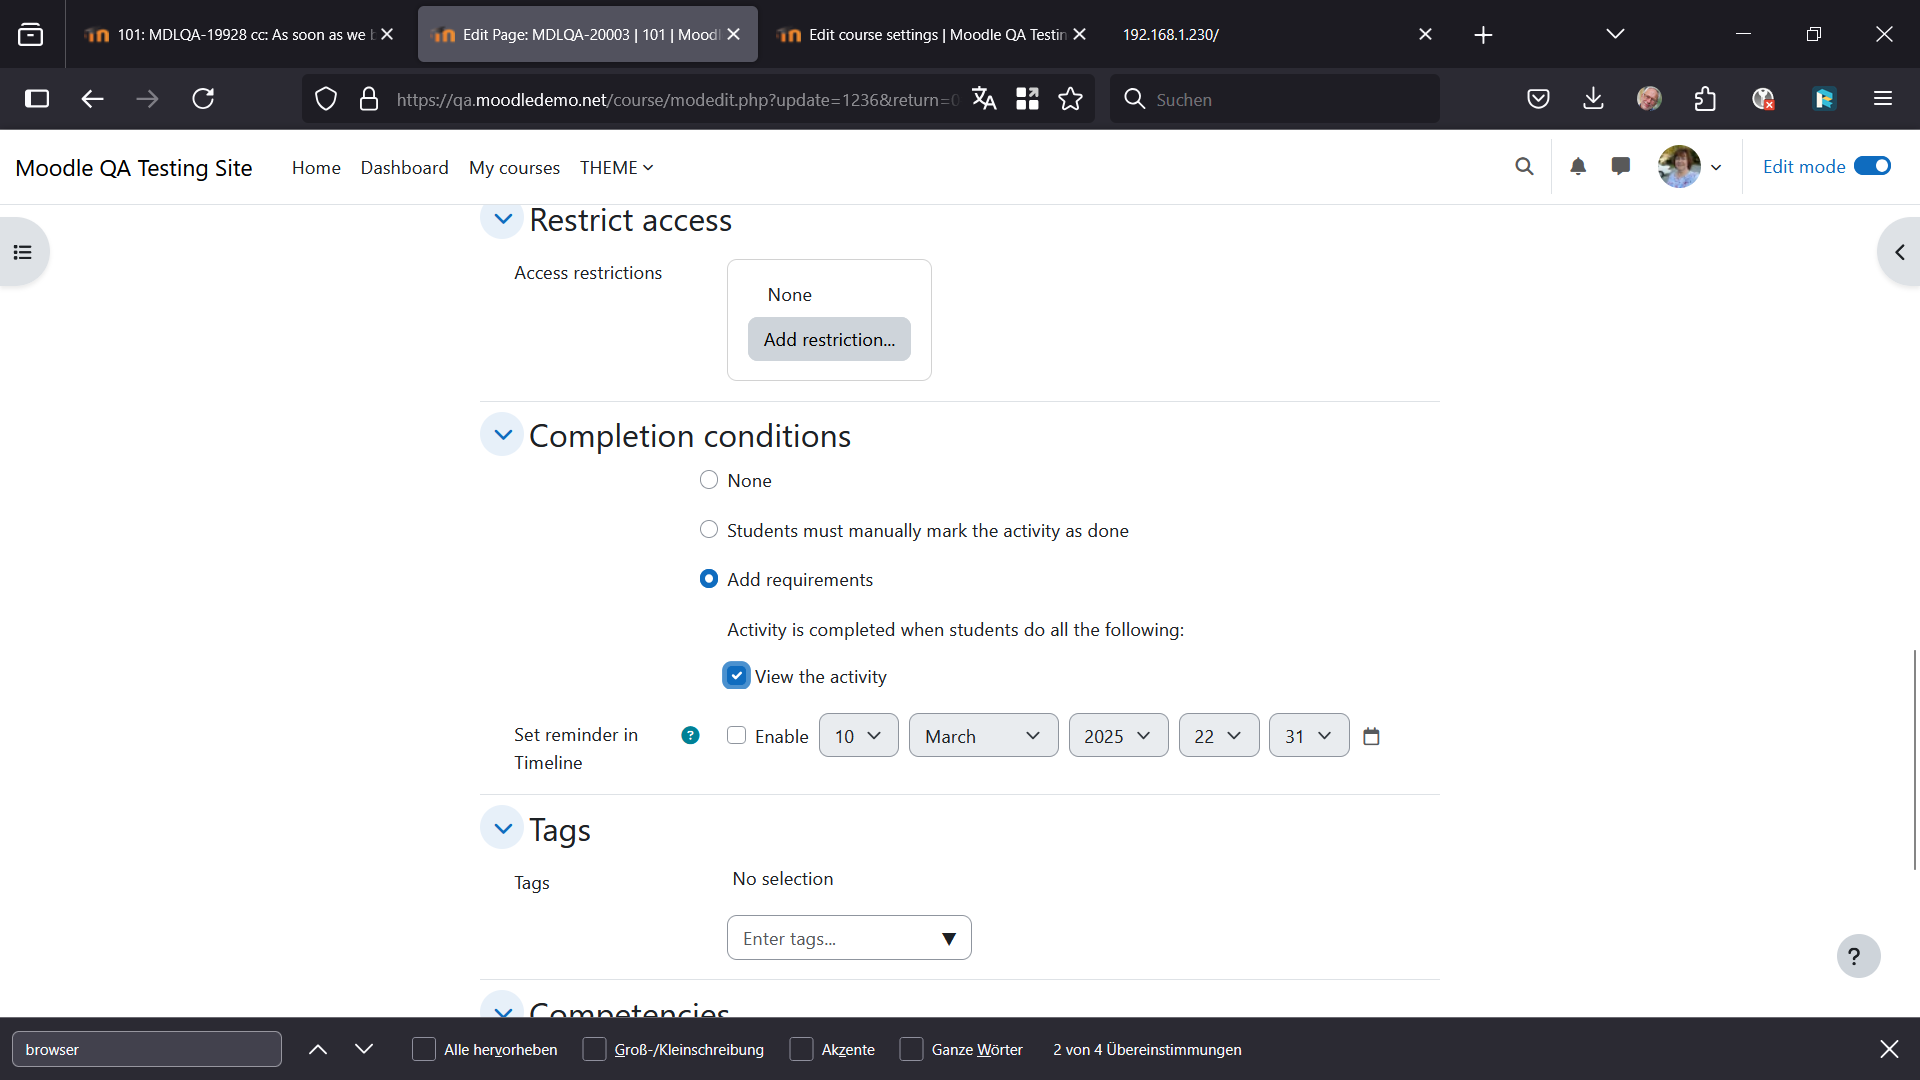This screenshot has width=1920, height=1080.
Task: Reload the current page
Action: coord(203,99)
